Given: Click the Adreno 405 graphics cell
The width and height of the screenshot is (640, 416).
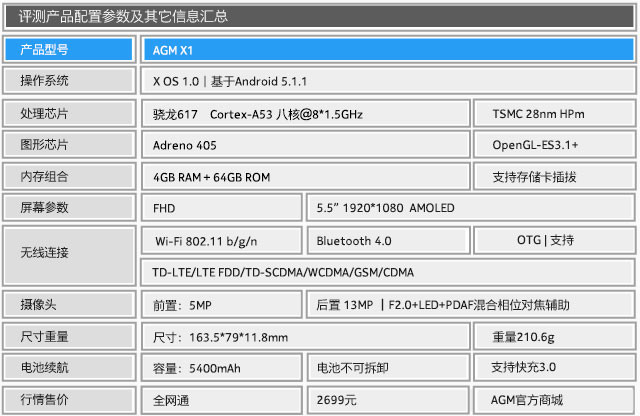Looking at the screenshot, I should point(304,145).
